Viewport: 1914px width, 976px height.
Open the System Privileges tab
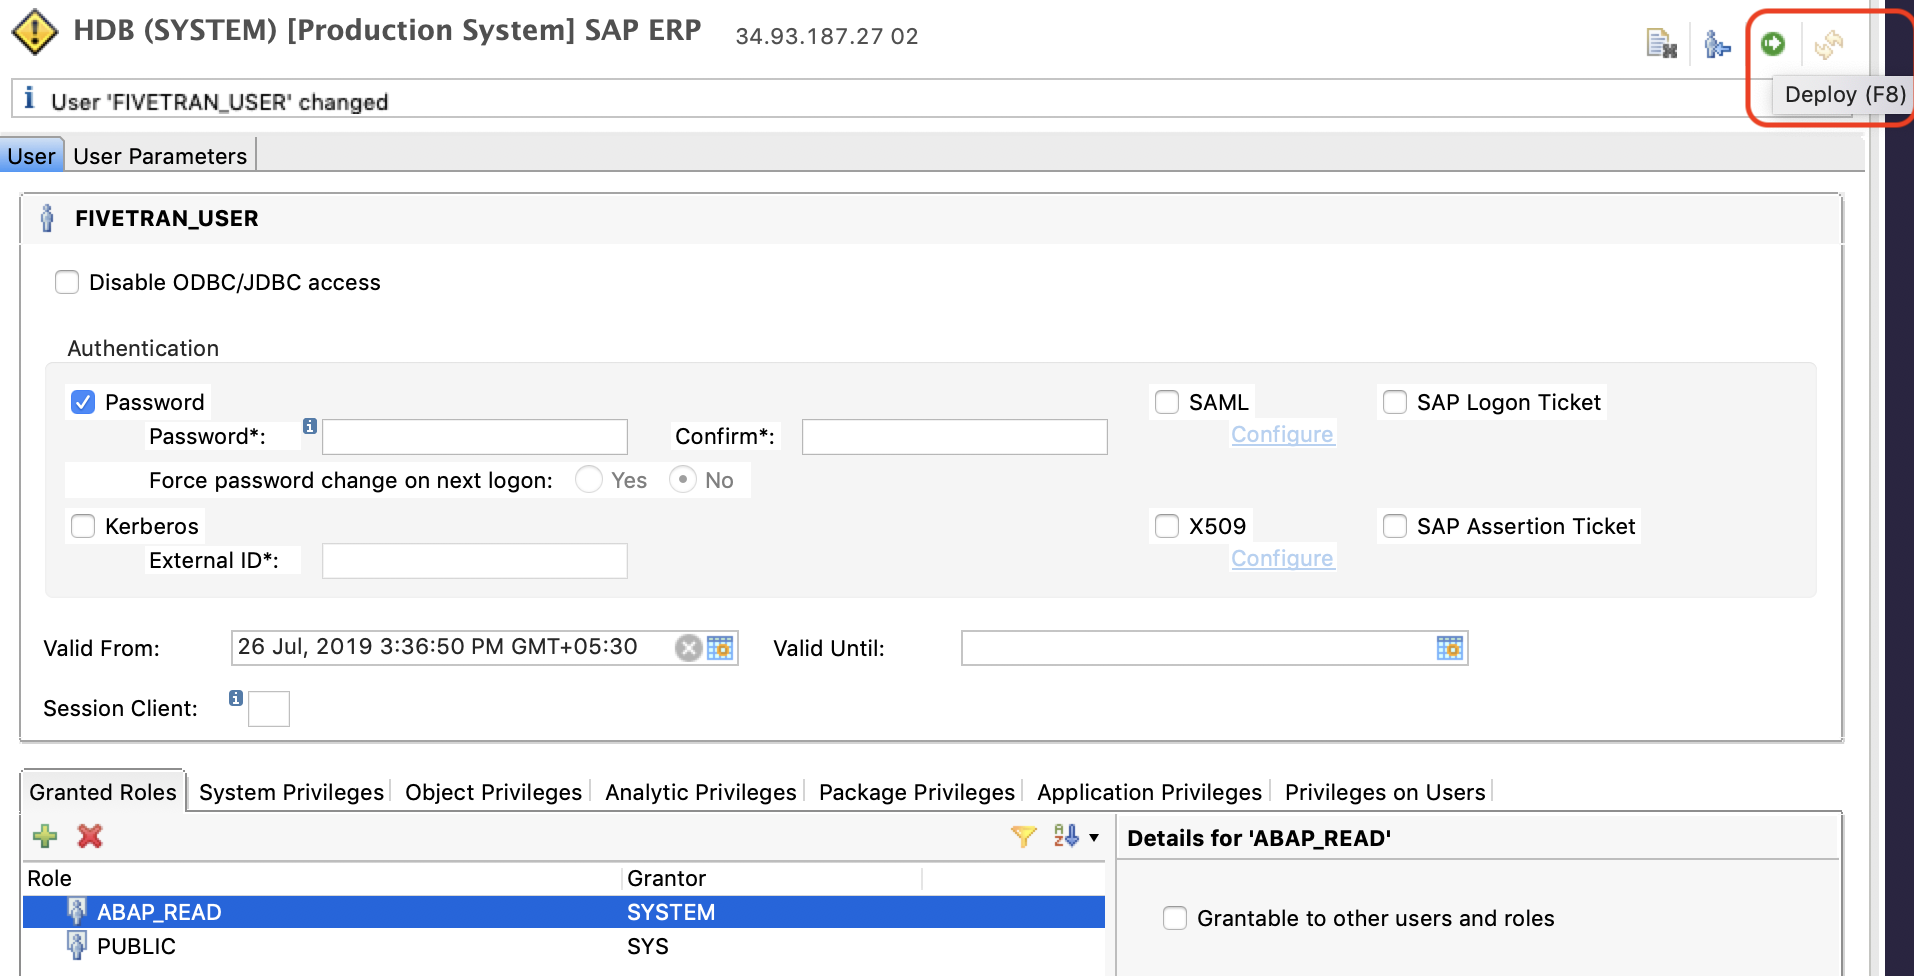click(x=291, y=792)
